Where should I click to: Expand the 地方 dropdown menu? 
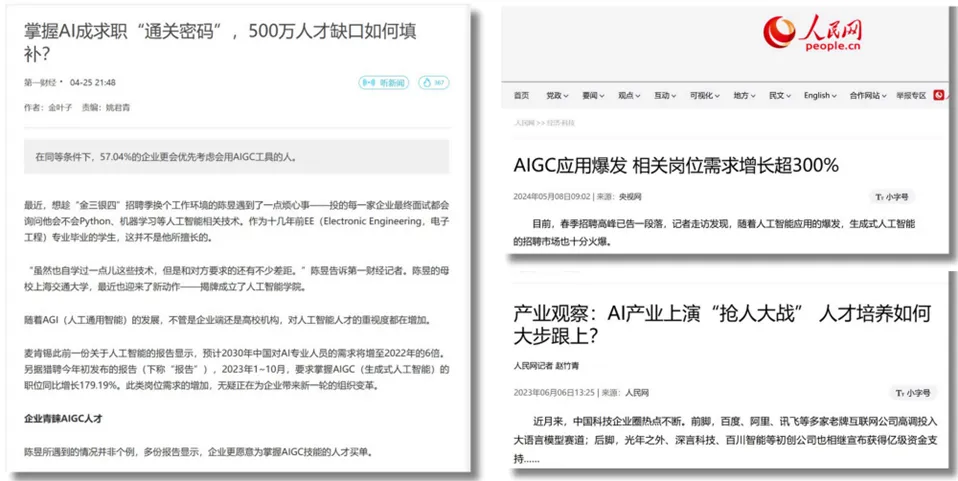pos(745,95)
